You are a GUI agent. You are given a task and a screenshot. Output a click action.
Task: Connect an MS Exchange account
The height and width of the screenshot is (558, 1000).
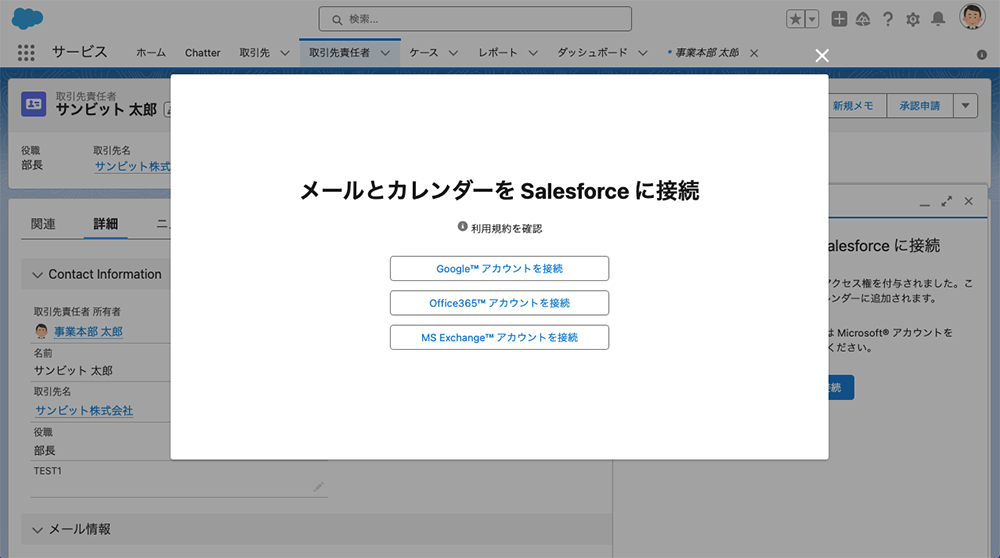tap(499, 337)
